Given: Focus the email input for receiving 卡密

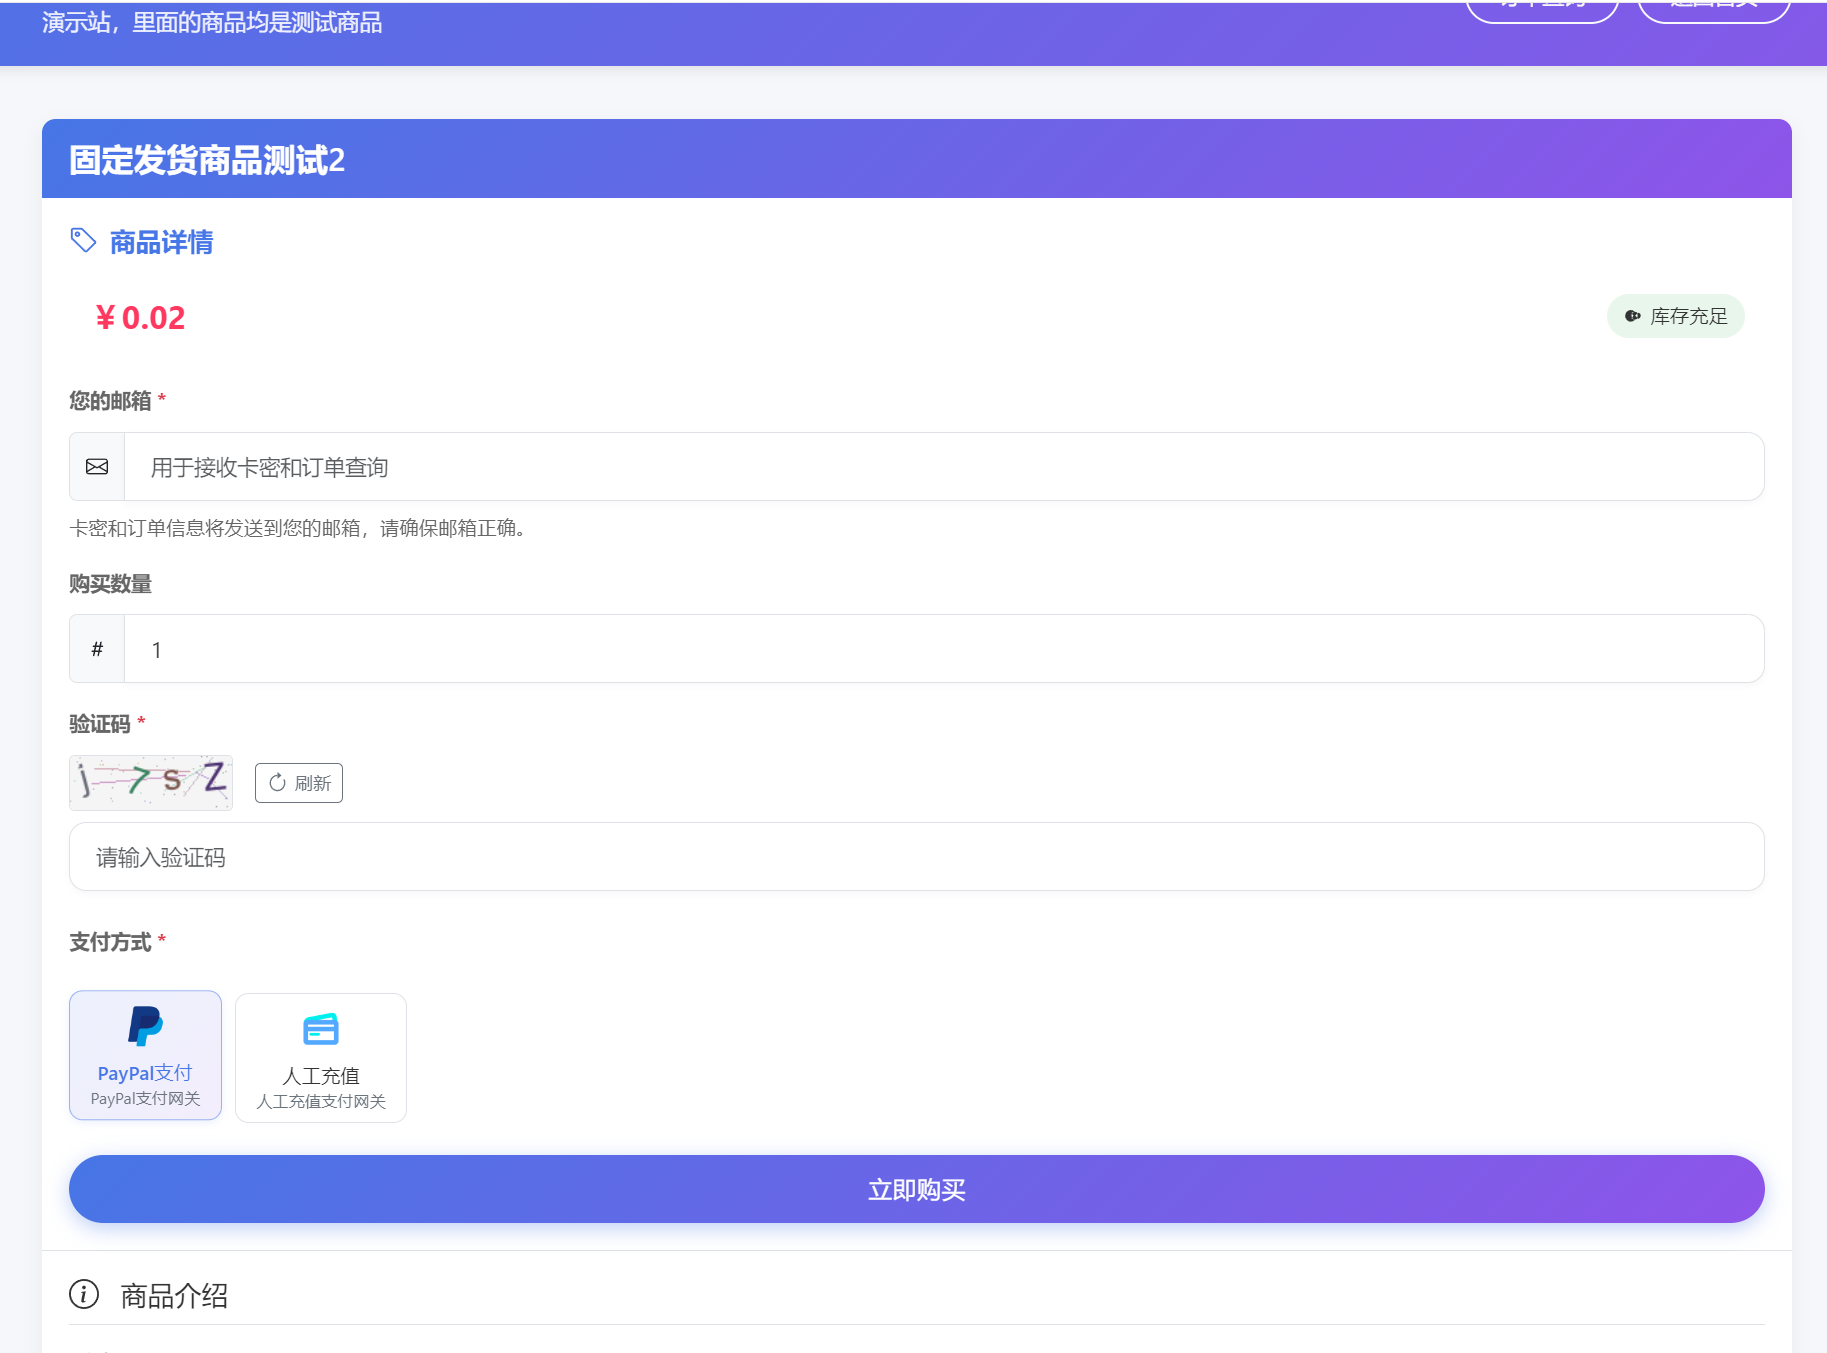Looking at the screenshot, I should [x=940, y=467].
